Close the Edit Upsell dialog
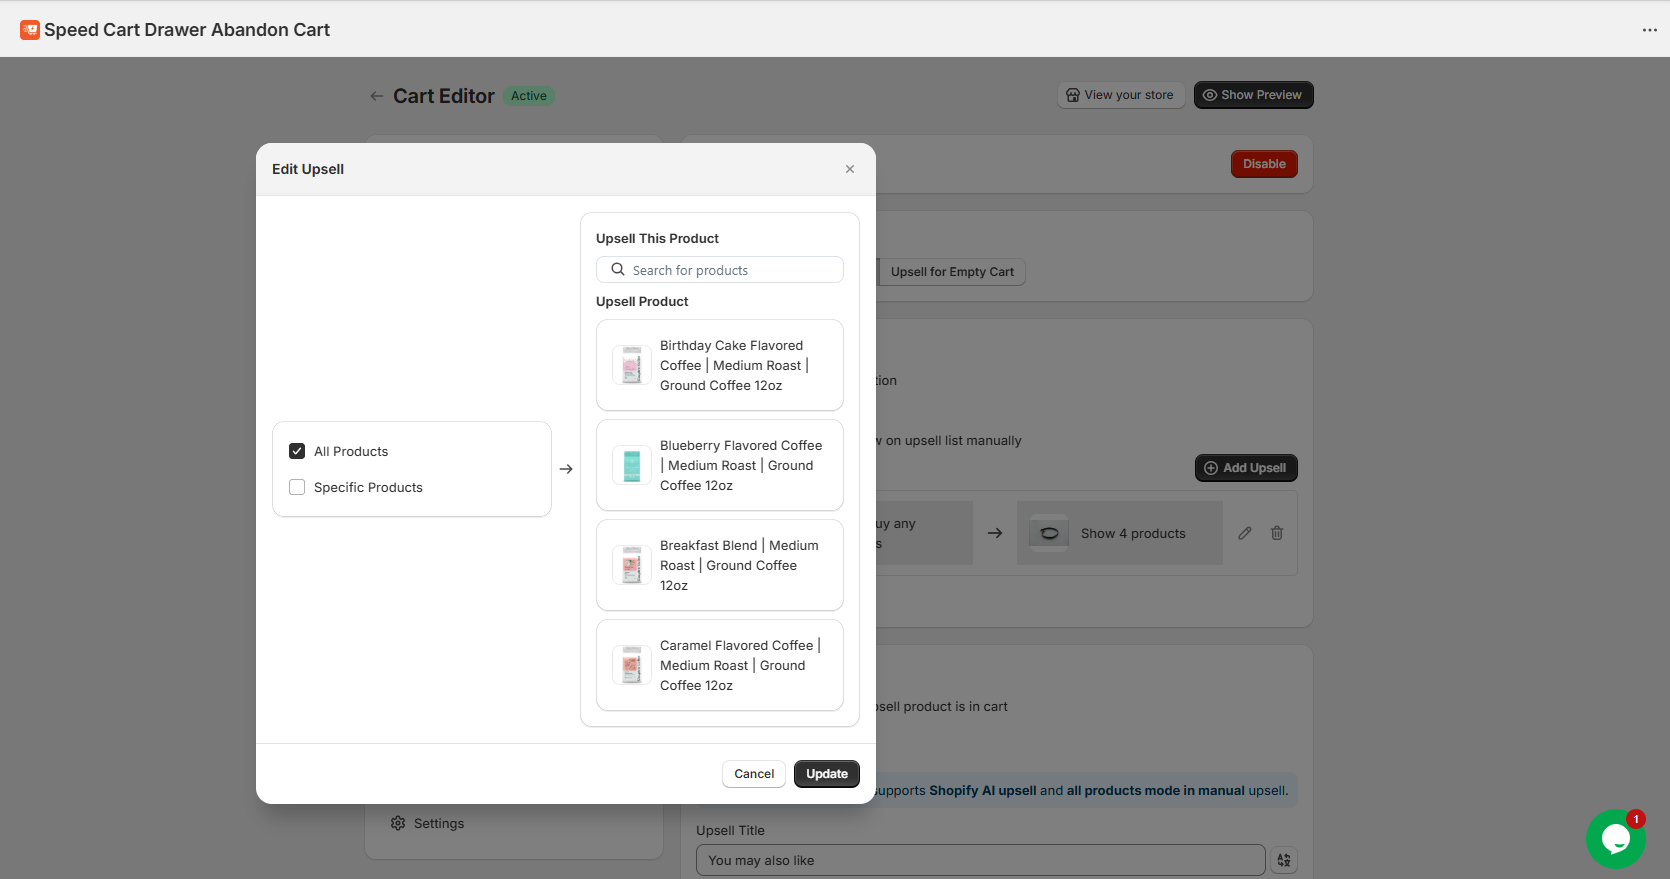1670x879 pixels. pos(850,169)
